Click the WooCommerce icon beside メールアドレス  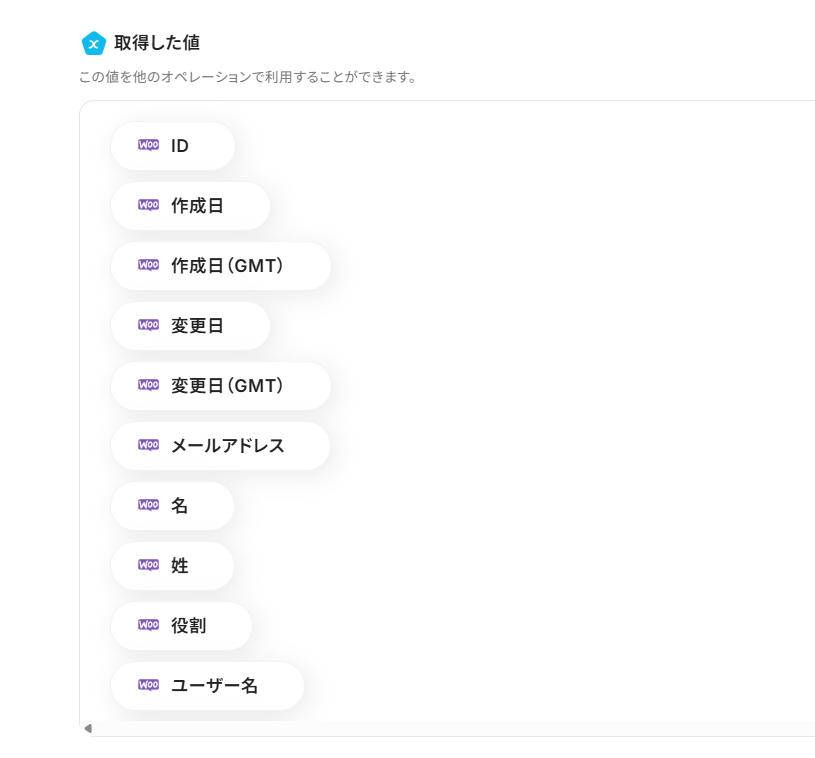tap(148, 445)
